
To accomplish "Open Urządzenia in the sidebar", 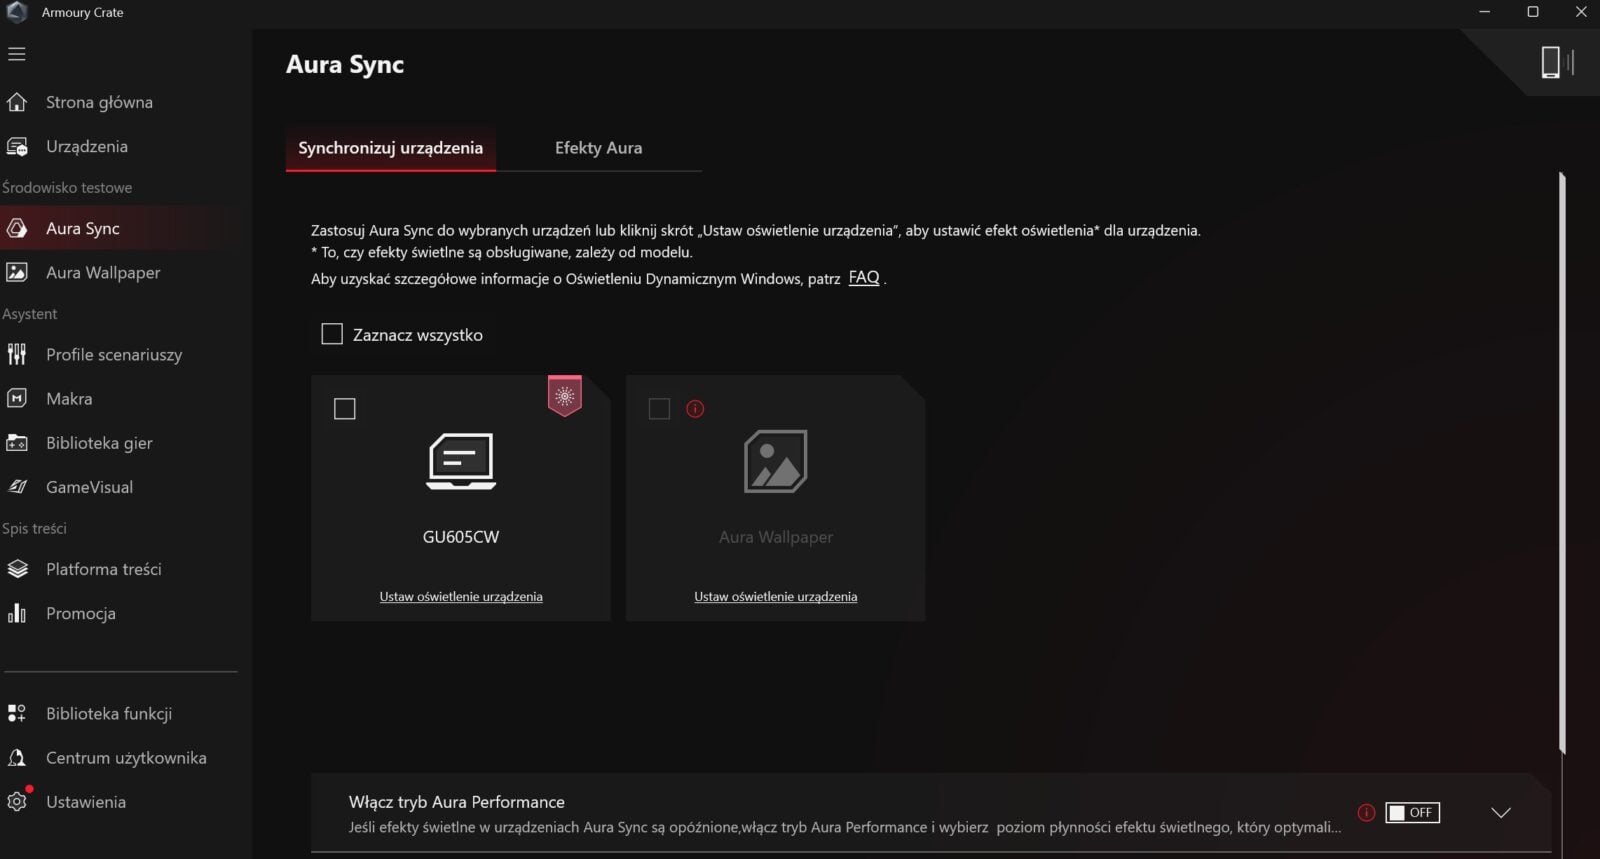I will coord(87,146).
